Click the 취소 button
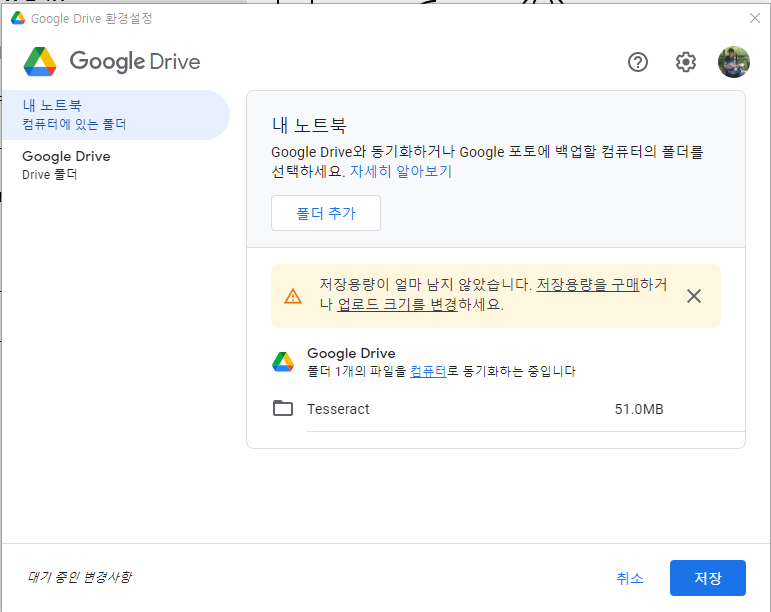This screenshot has width=771, height=612. click(630, 578)
